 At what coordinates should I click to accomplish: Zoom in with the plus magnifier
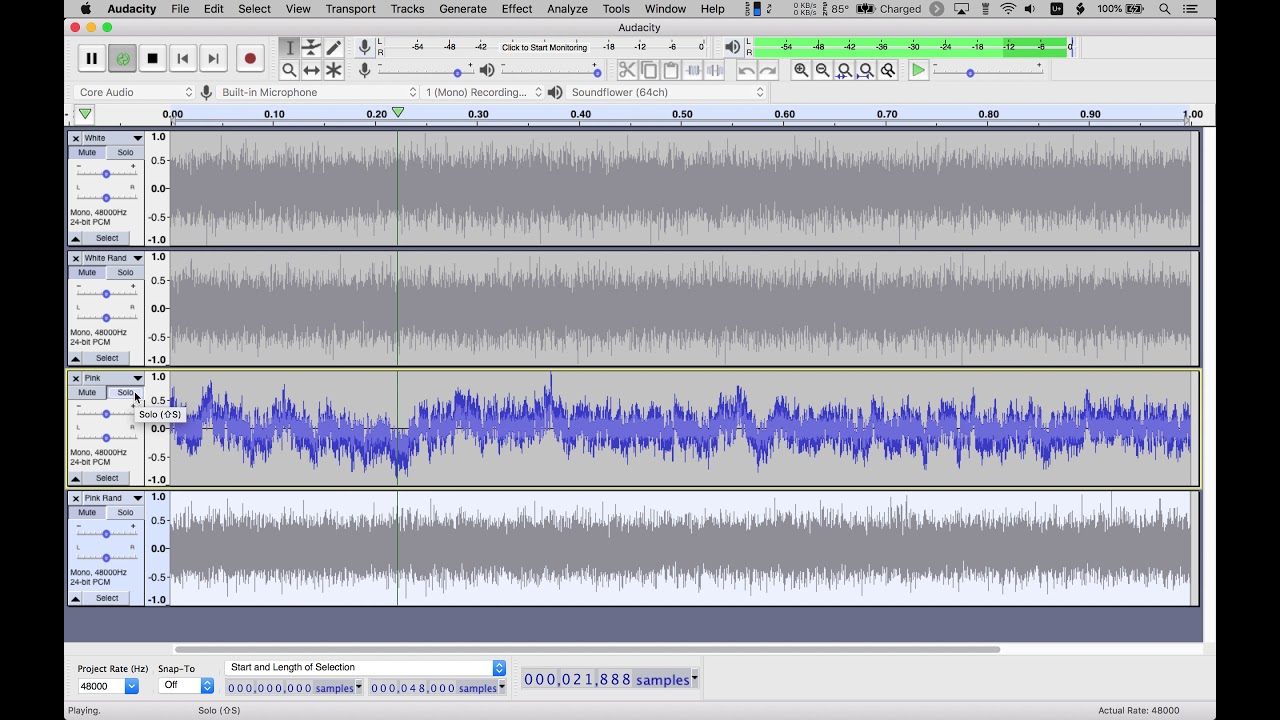pyautogui.click(x=801, y=70)
